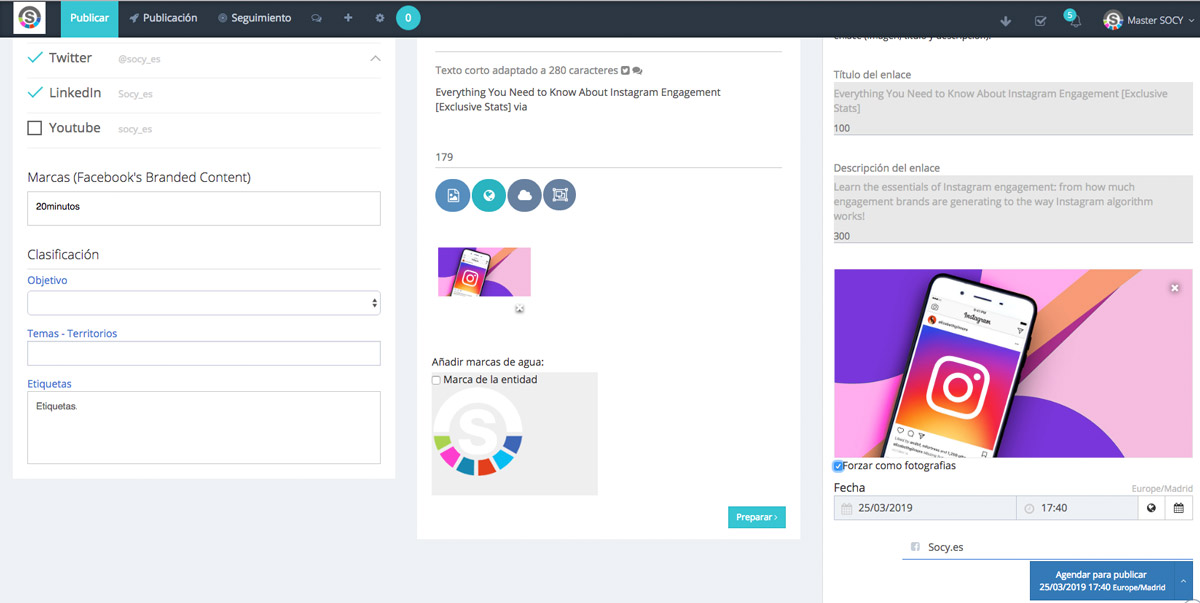This screenshot has height=603, width=1200.
Task: Click the teal counter badge showing 0
Action: point(408,18)
